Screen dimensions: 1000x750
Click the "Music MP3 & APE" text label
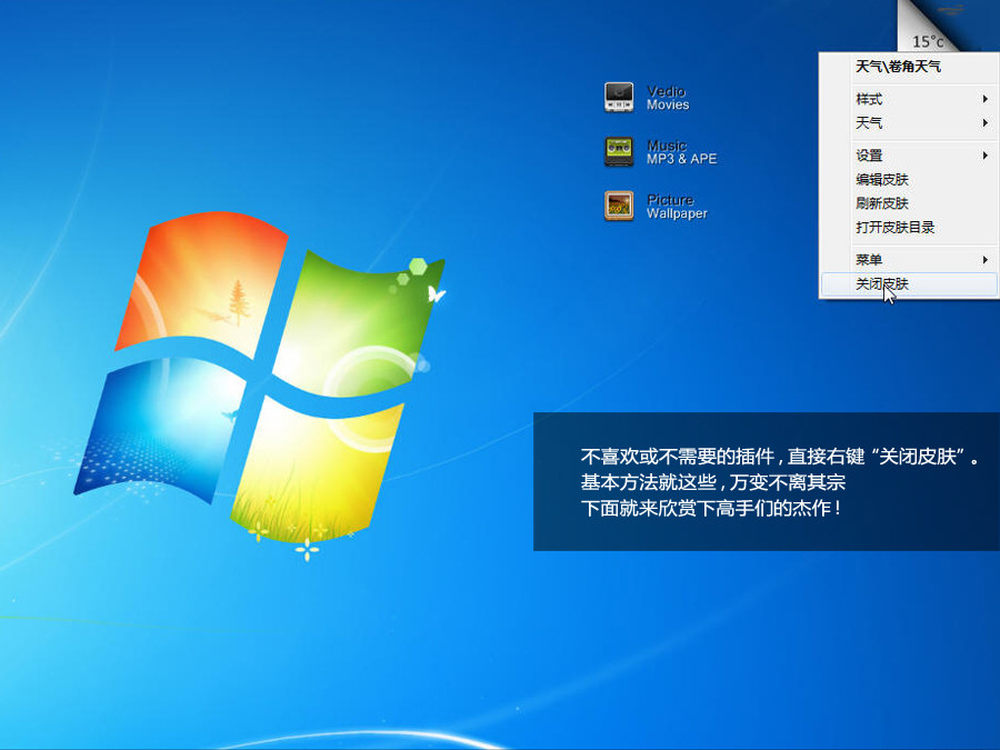click(681, 152)
